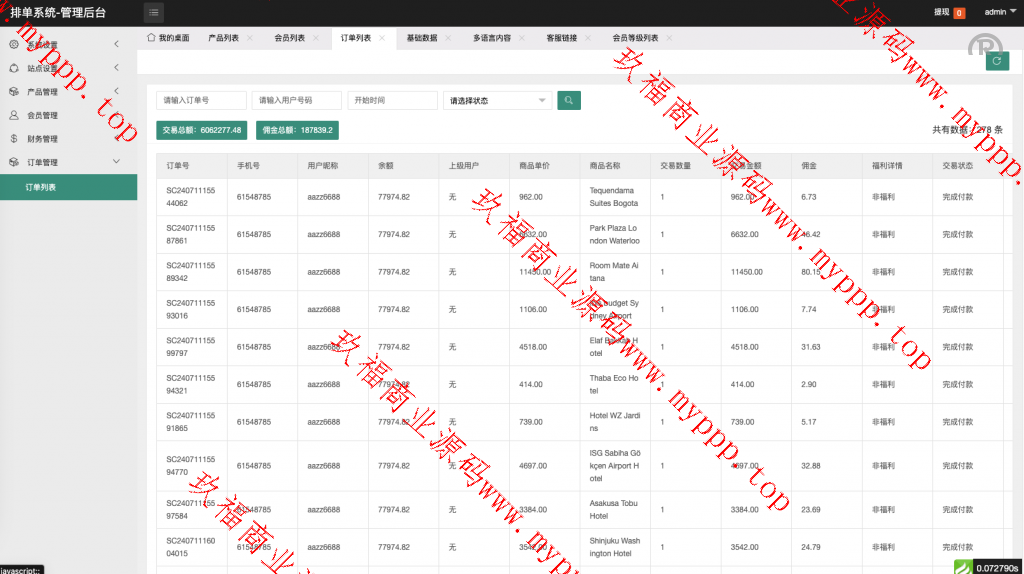Select 订单列表 in the sidebar
The image size is (1024, 574).
(68, 187)
